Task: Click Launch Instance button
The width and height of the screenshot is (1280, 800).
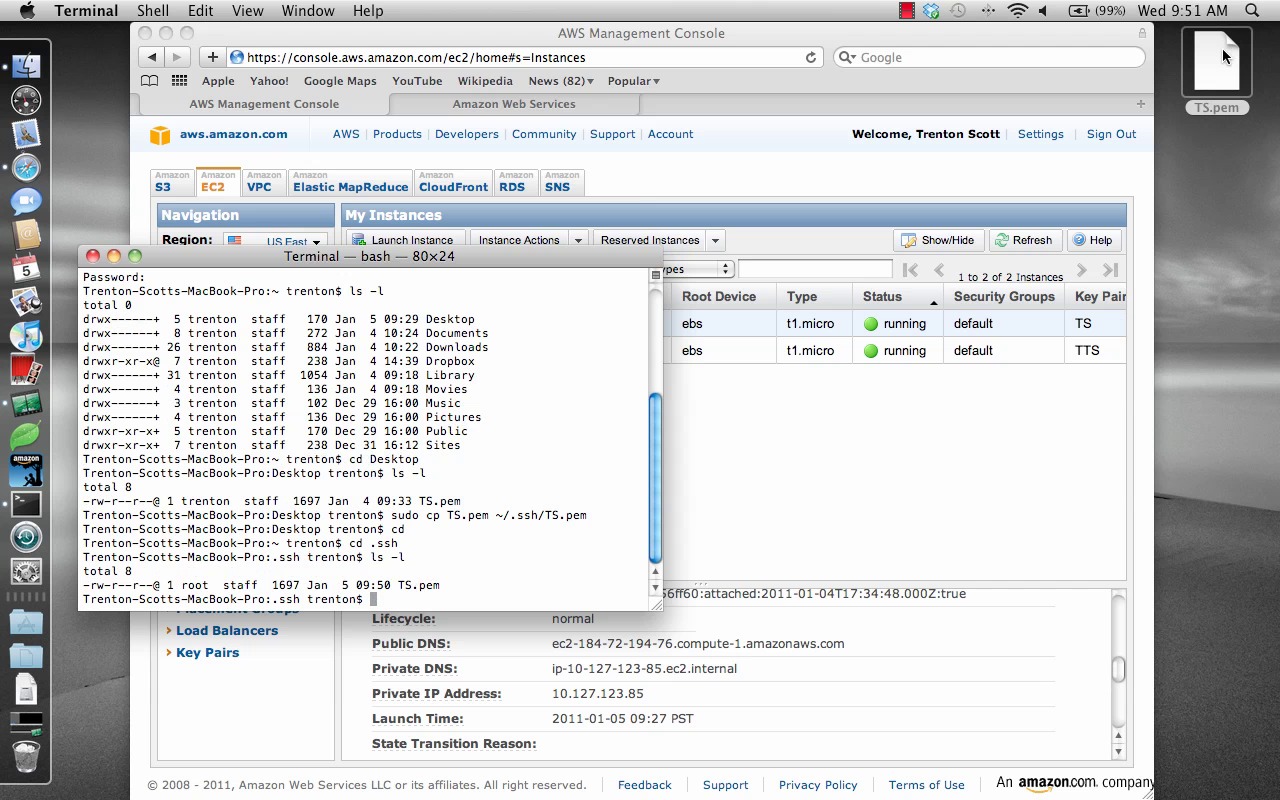Action: point(405,240)
